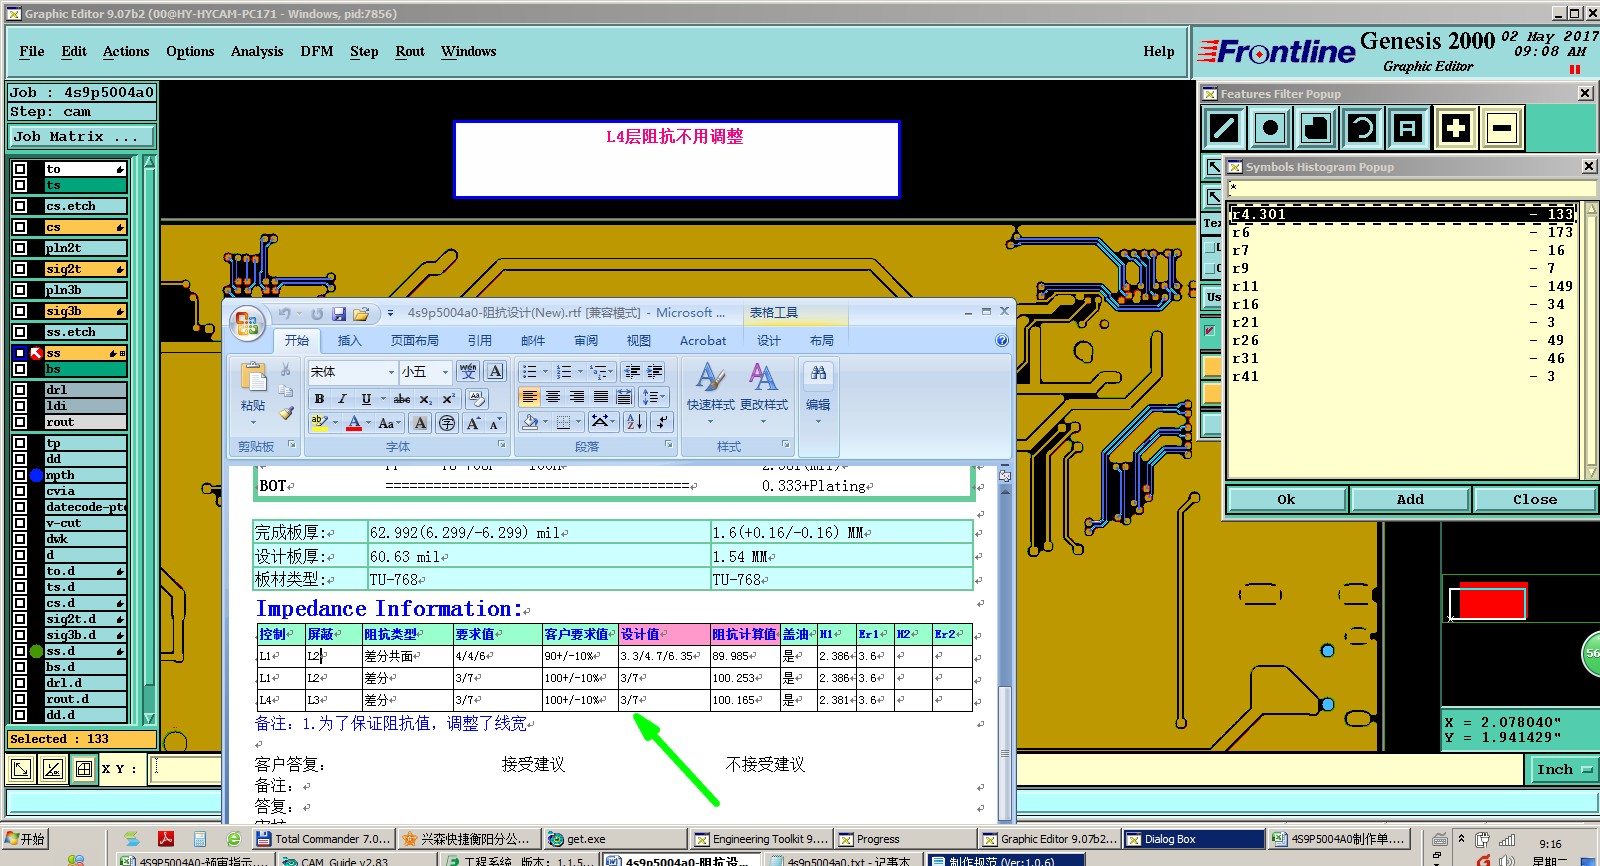Viewport: 1600px width, 866px height.
Task: Open Inch units dropdown button
Action: pos(1565,769)
